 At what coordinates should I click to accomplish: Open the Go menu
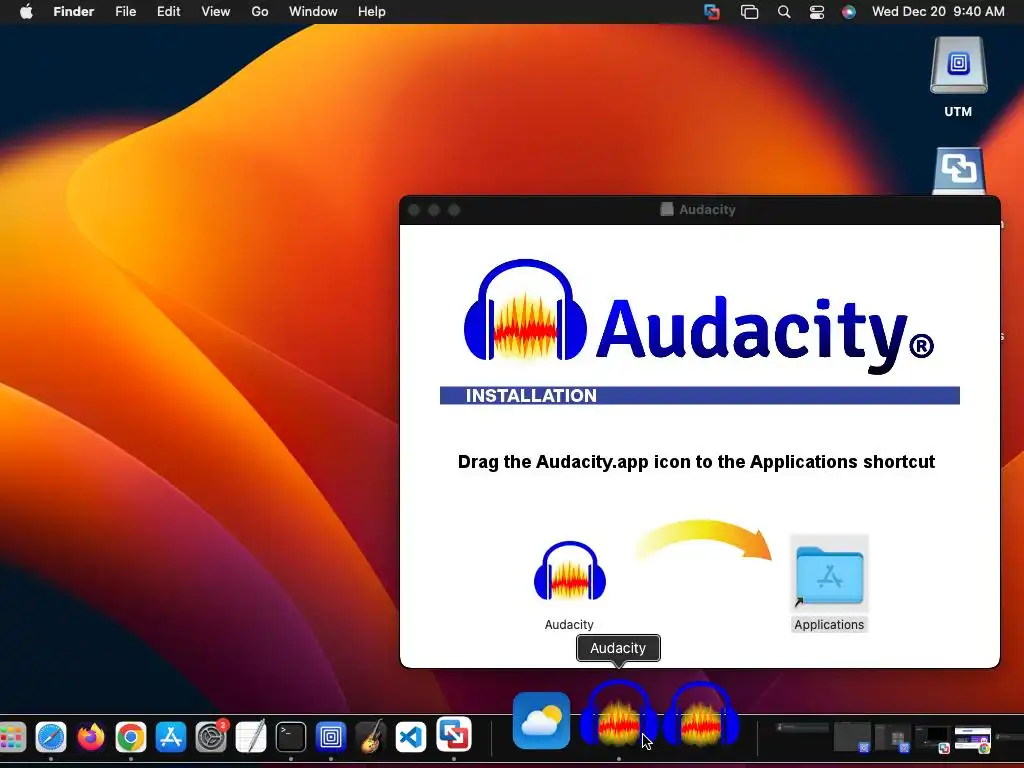pos(260,12)
